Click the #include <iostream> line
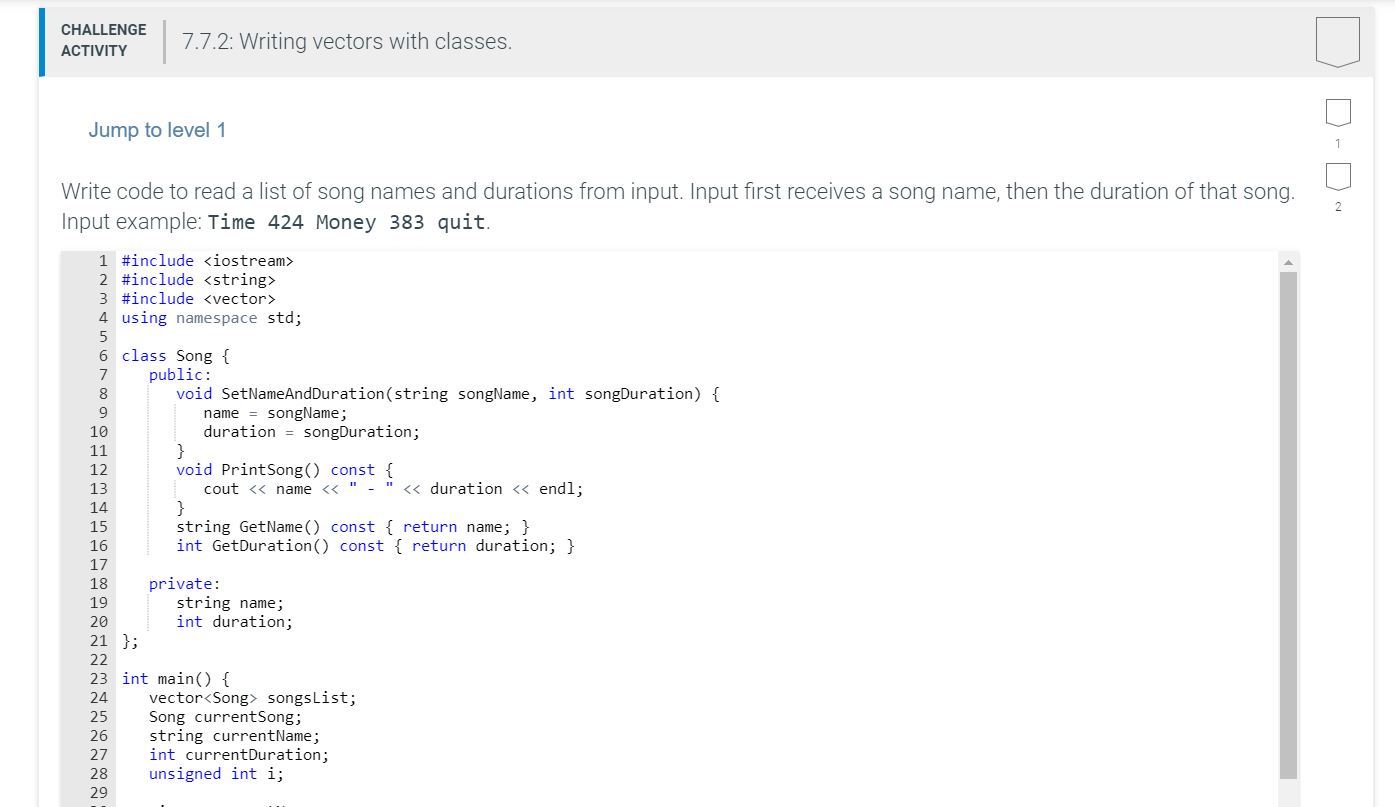 click(209, 260)
